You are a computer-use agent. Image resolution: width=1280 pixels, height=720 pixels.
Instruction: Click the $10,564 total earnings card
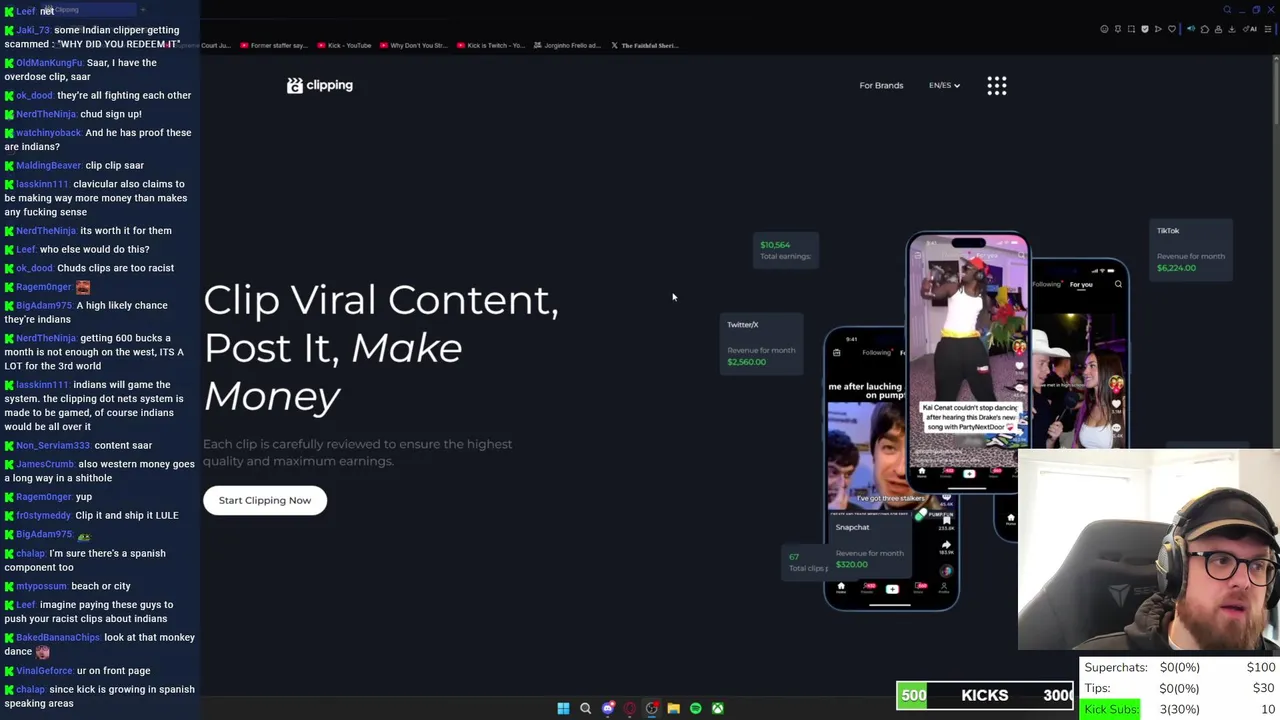click(x=787, y=250)
